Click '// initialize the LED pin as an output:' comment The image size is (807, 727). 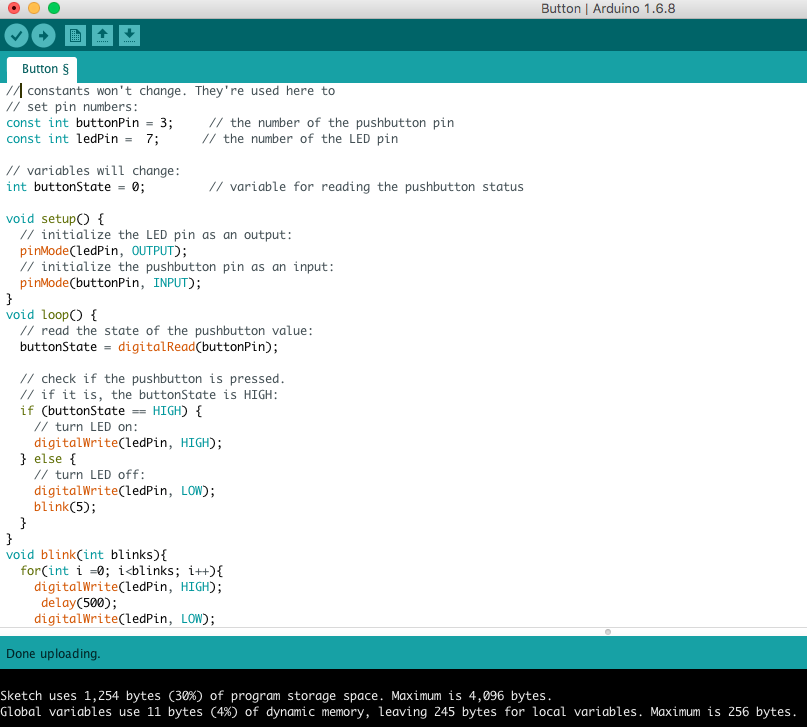tap(156, 235)
